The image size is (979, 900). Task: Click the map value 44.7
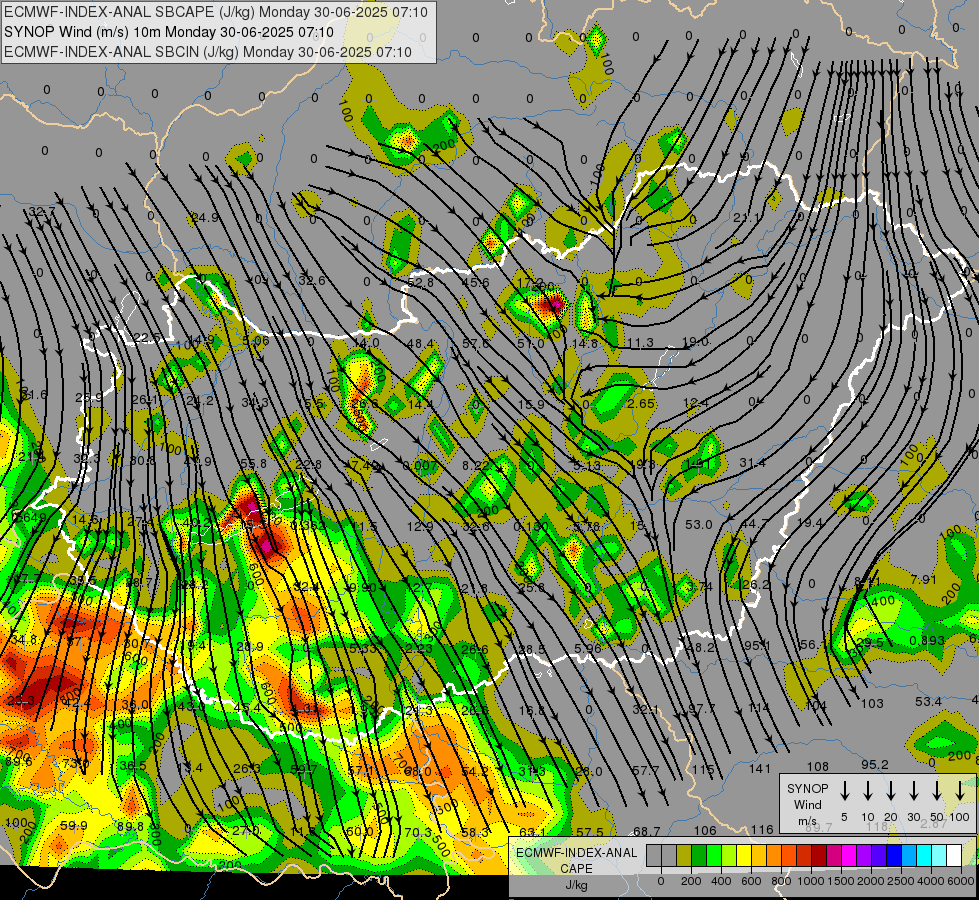[x=754, y=523]
